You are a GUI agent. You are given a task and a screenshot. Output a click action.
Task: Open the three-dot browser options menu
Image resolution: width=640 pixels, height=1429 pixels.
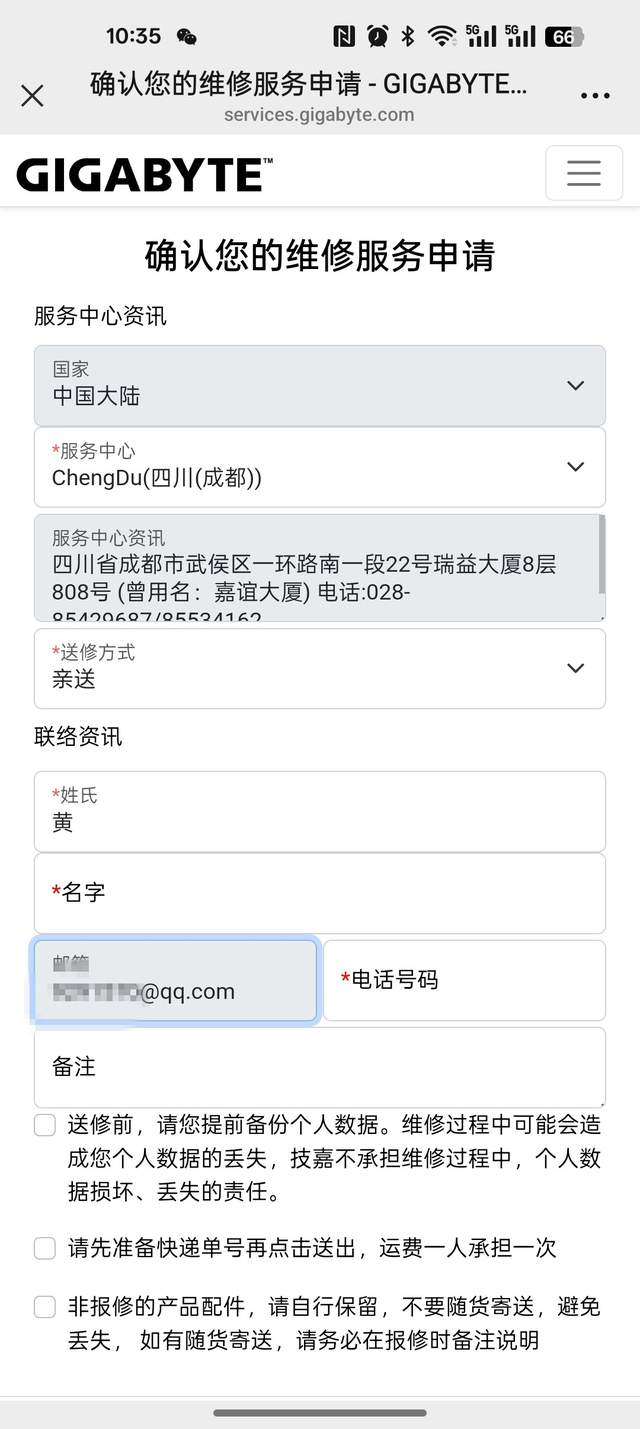(595, 96)
